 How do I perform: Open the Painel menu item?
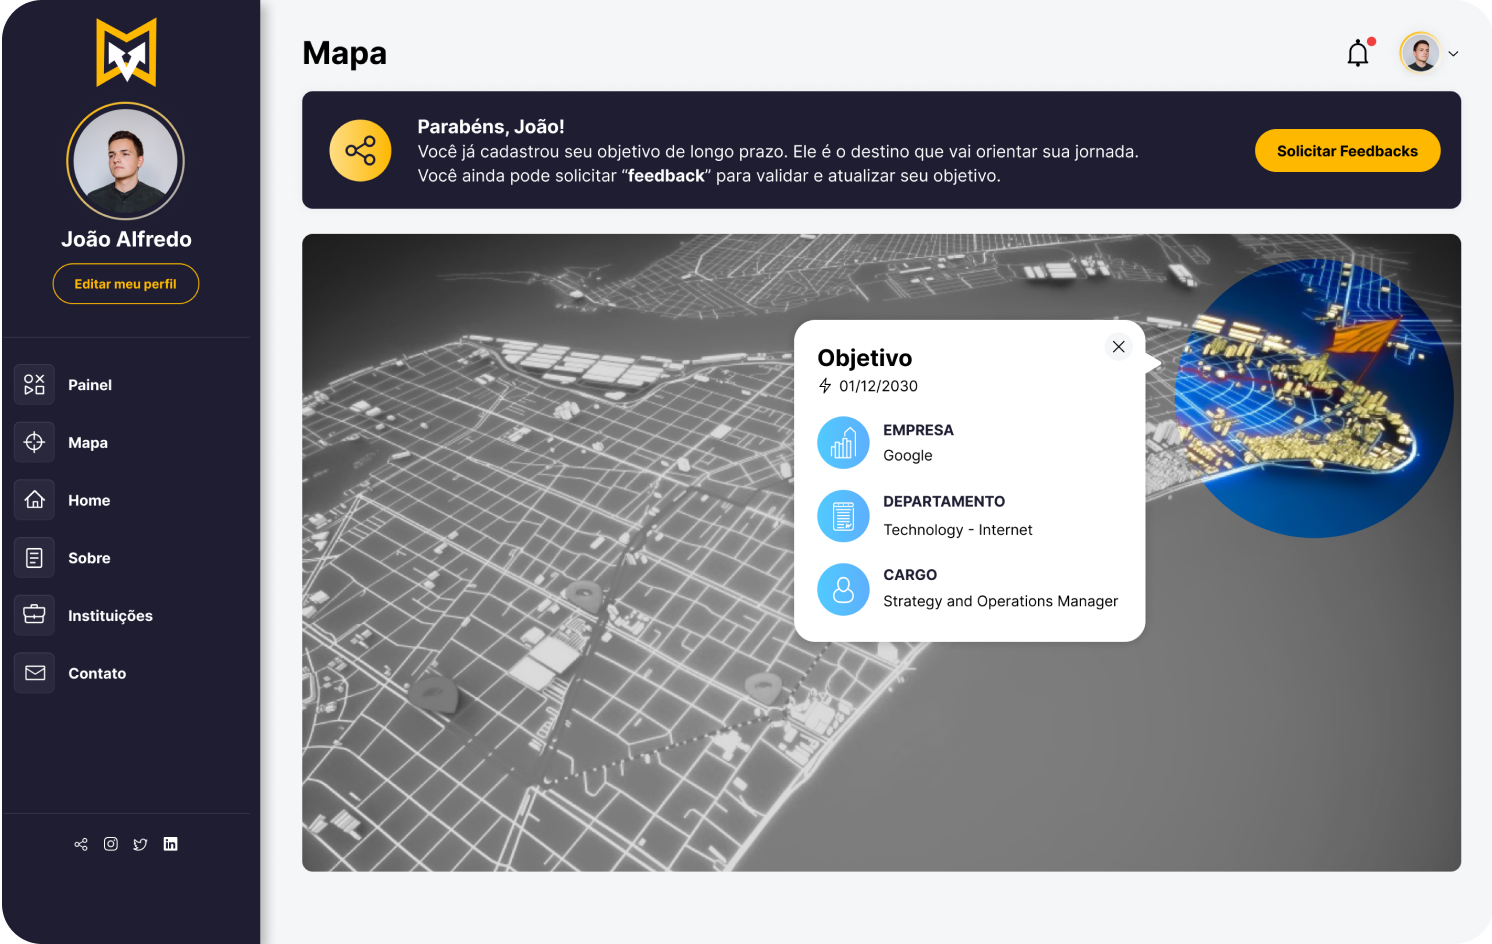[89, 385]
